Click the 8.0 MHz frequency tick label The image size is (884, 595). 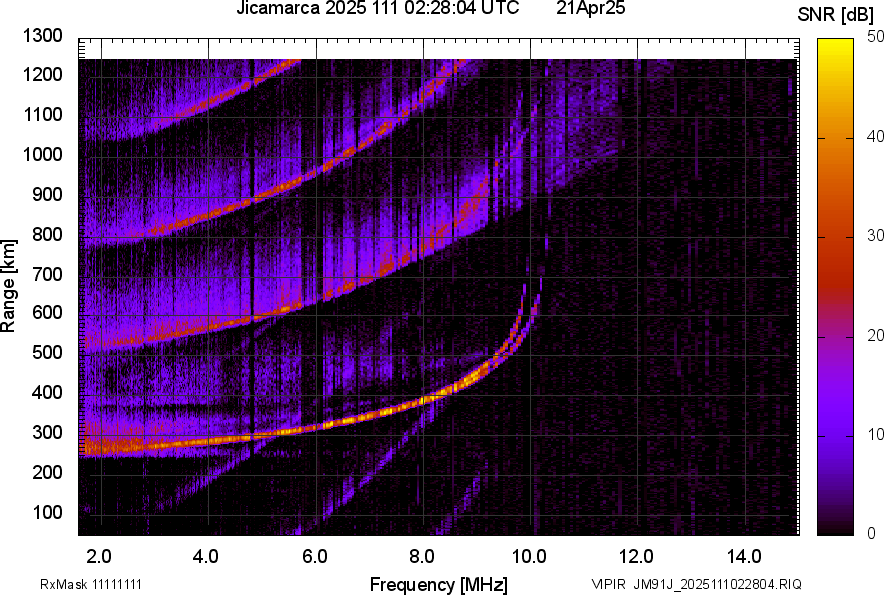(x=421, y=557)
